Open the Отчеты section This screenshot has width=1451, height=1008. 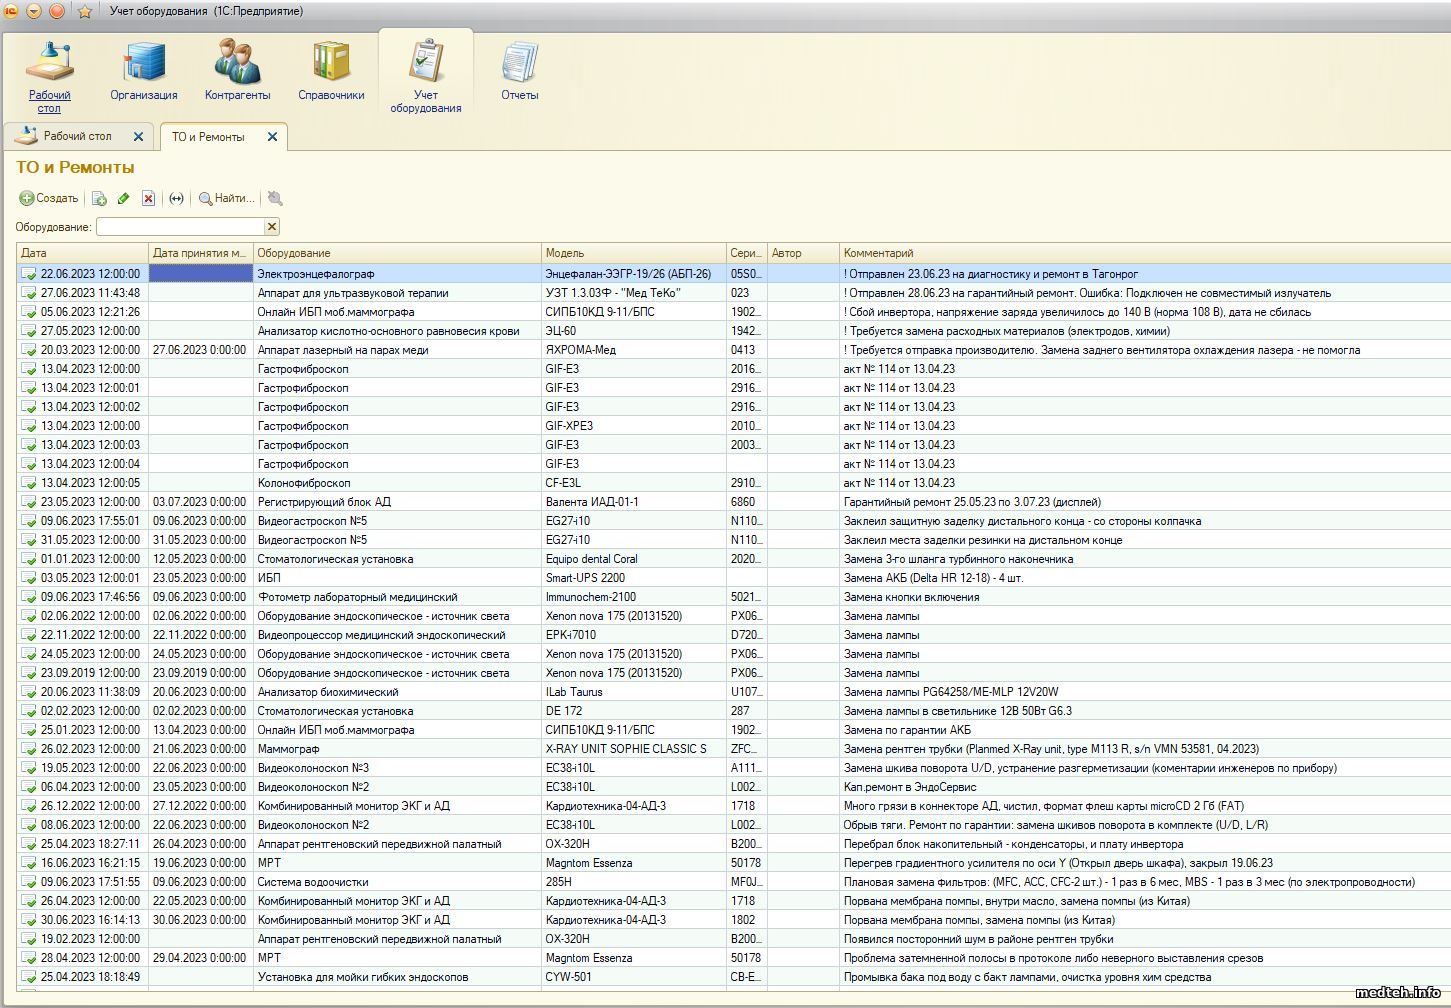pos(519,71)
